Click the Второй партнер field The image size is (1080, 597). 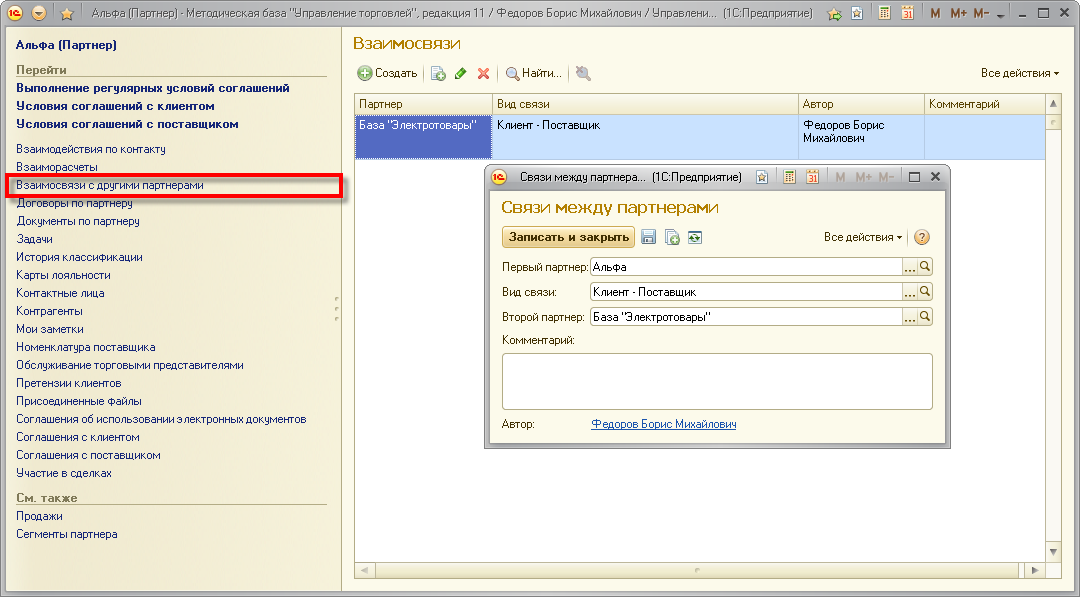pyautogui.click(x=746, y=317)
